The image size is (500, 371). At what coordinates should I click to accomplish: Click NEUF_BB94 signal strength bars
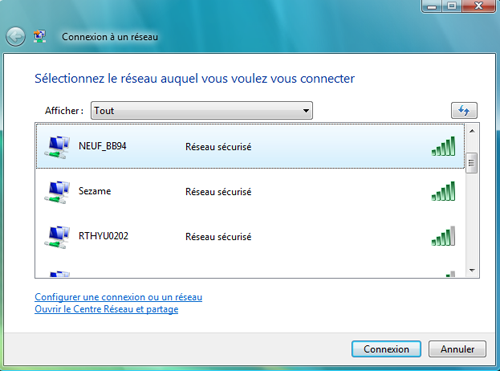coord(443,146)
